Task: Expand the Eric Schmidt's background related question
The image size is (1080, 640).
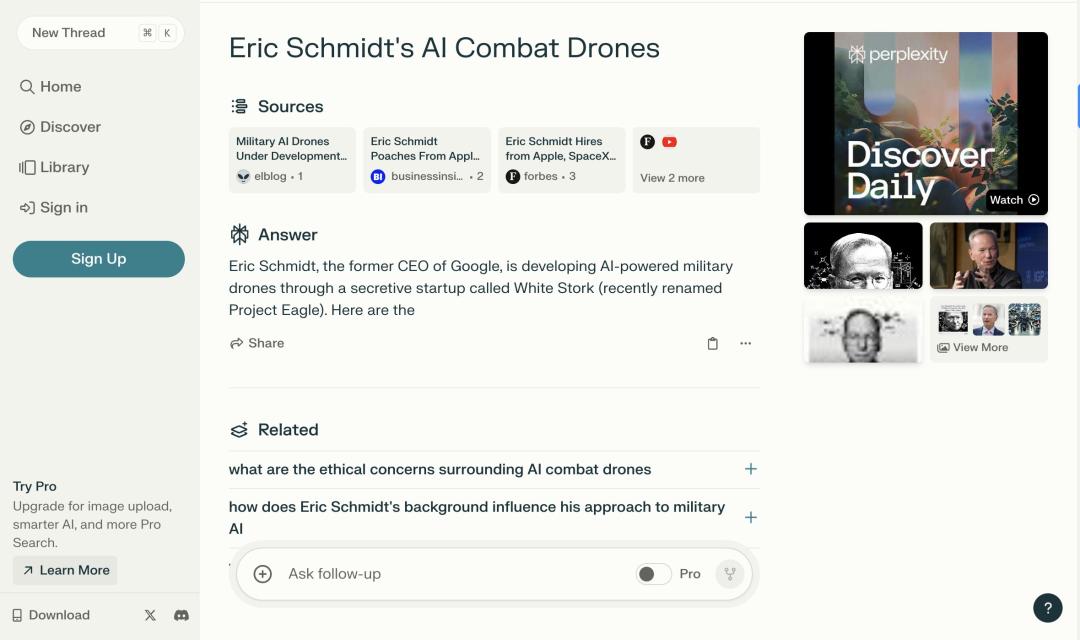Action: [750, 517]
